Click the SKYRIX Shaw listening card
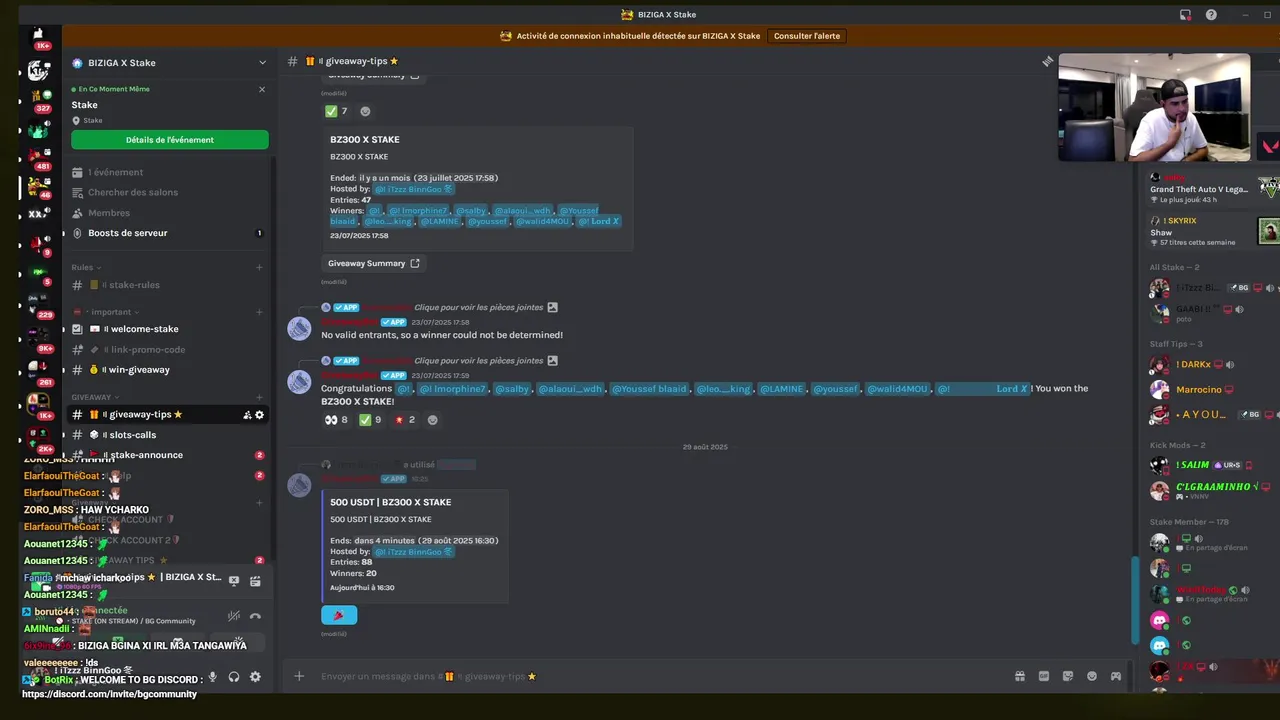The height and width of the screenshot is (720, 1280). coord(1213,231)
